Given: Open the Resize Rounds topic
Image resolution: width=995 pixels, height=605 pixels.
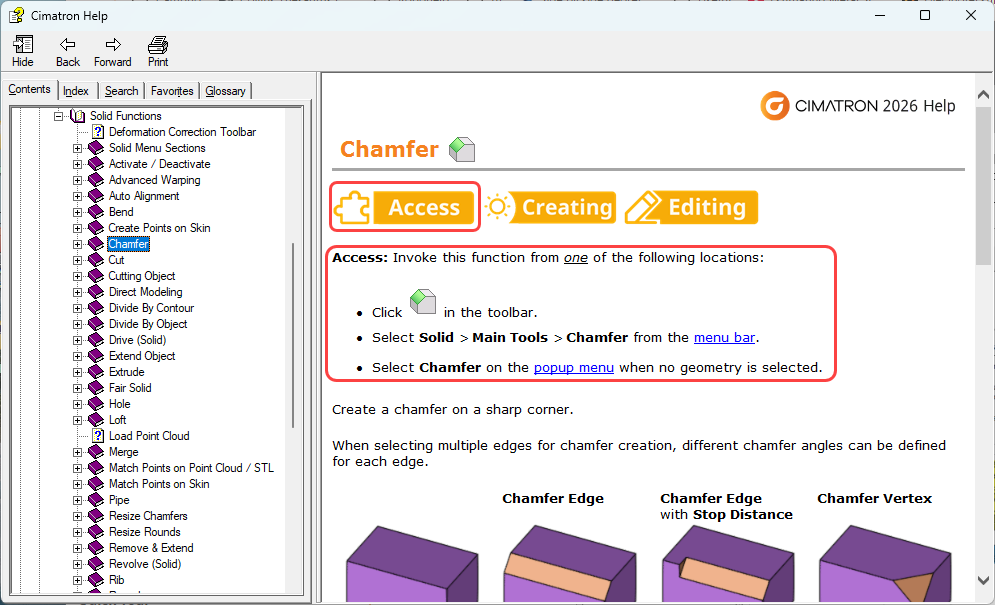Looking at the screenshot, I should [x=145, y=532].
